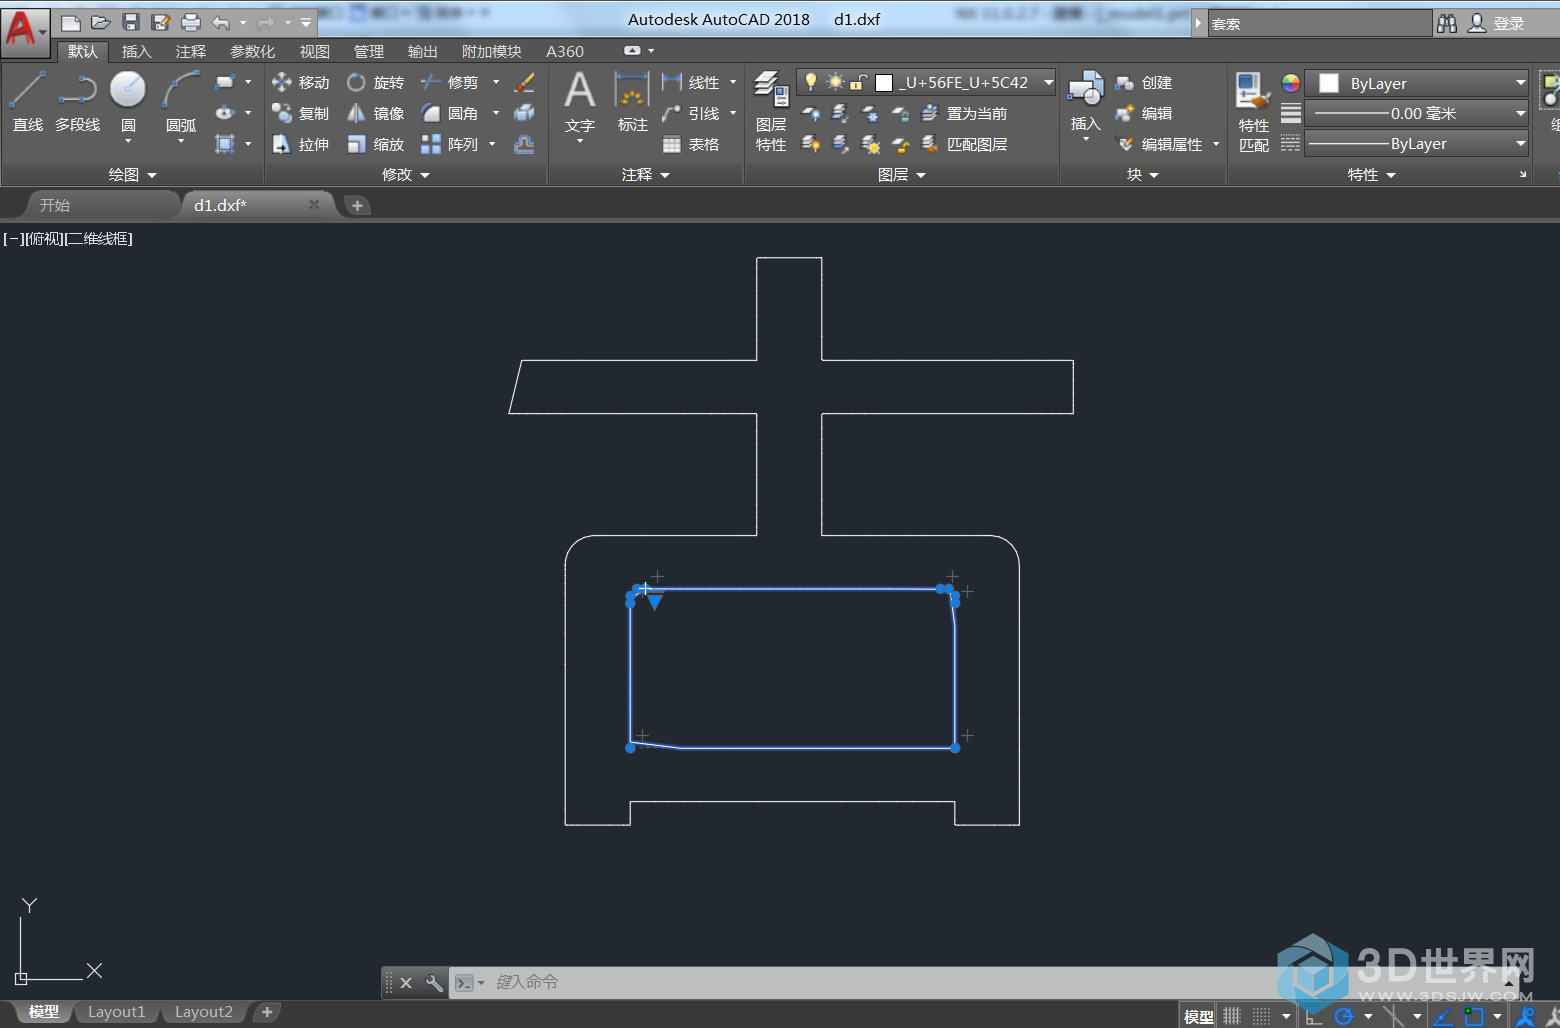Click the Erase tool icon in Modify panel
The height and width of the screenshot is (1028, 1560).
coord(524,82)
